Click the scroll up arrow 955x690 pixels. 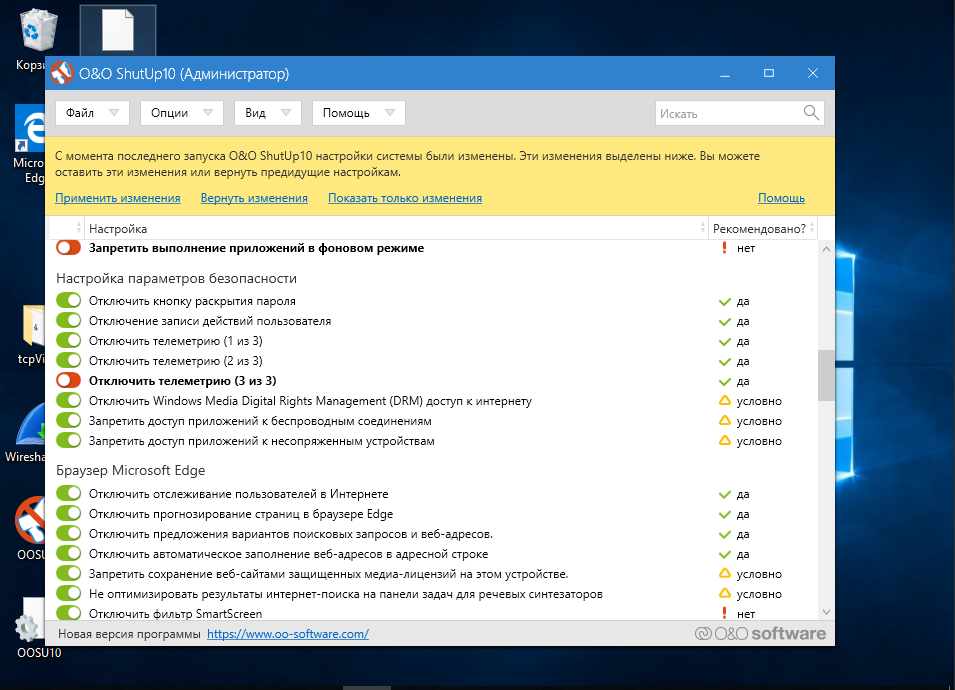(x=826, y=249)
